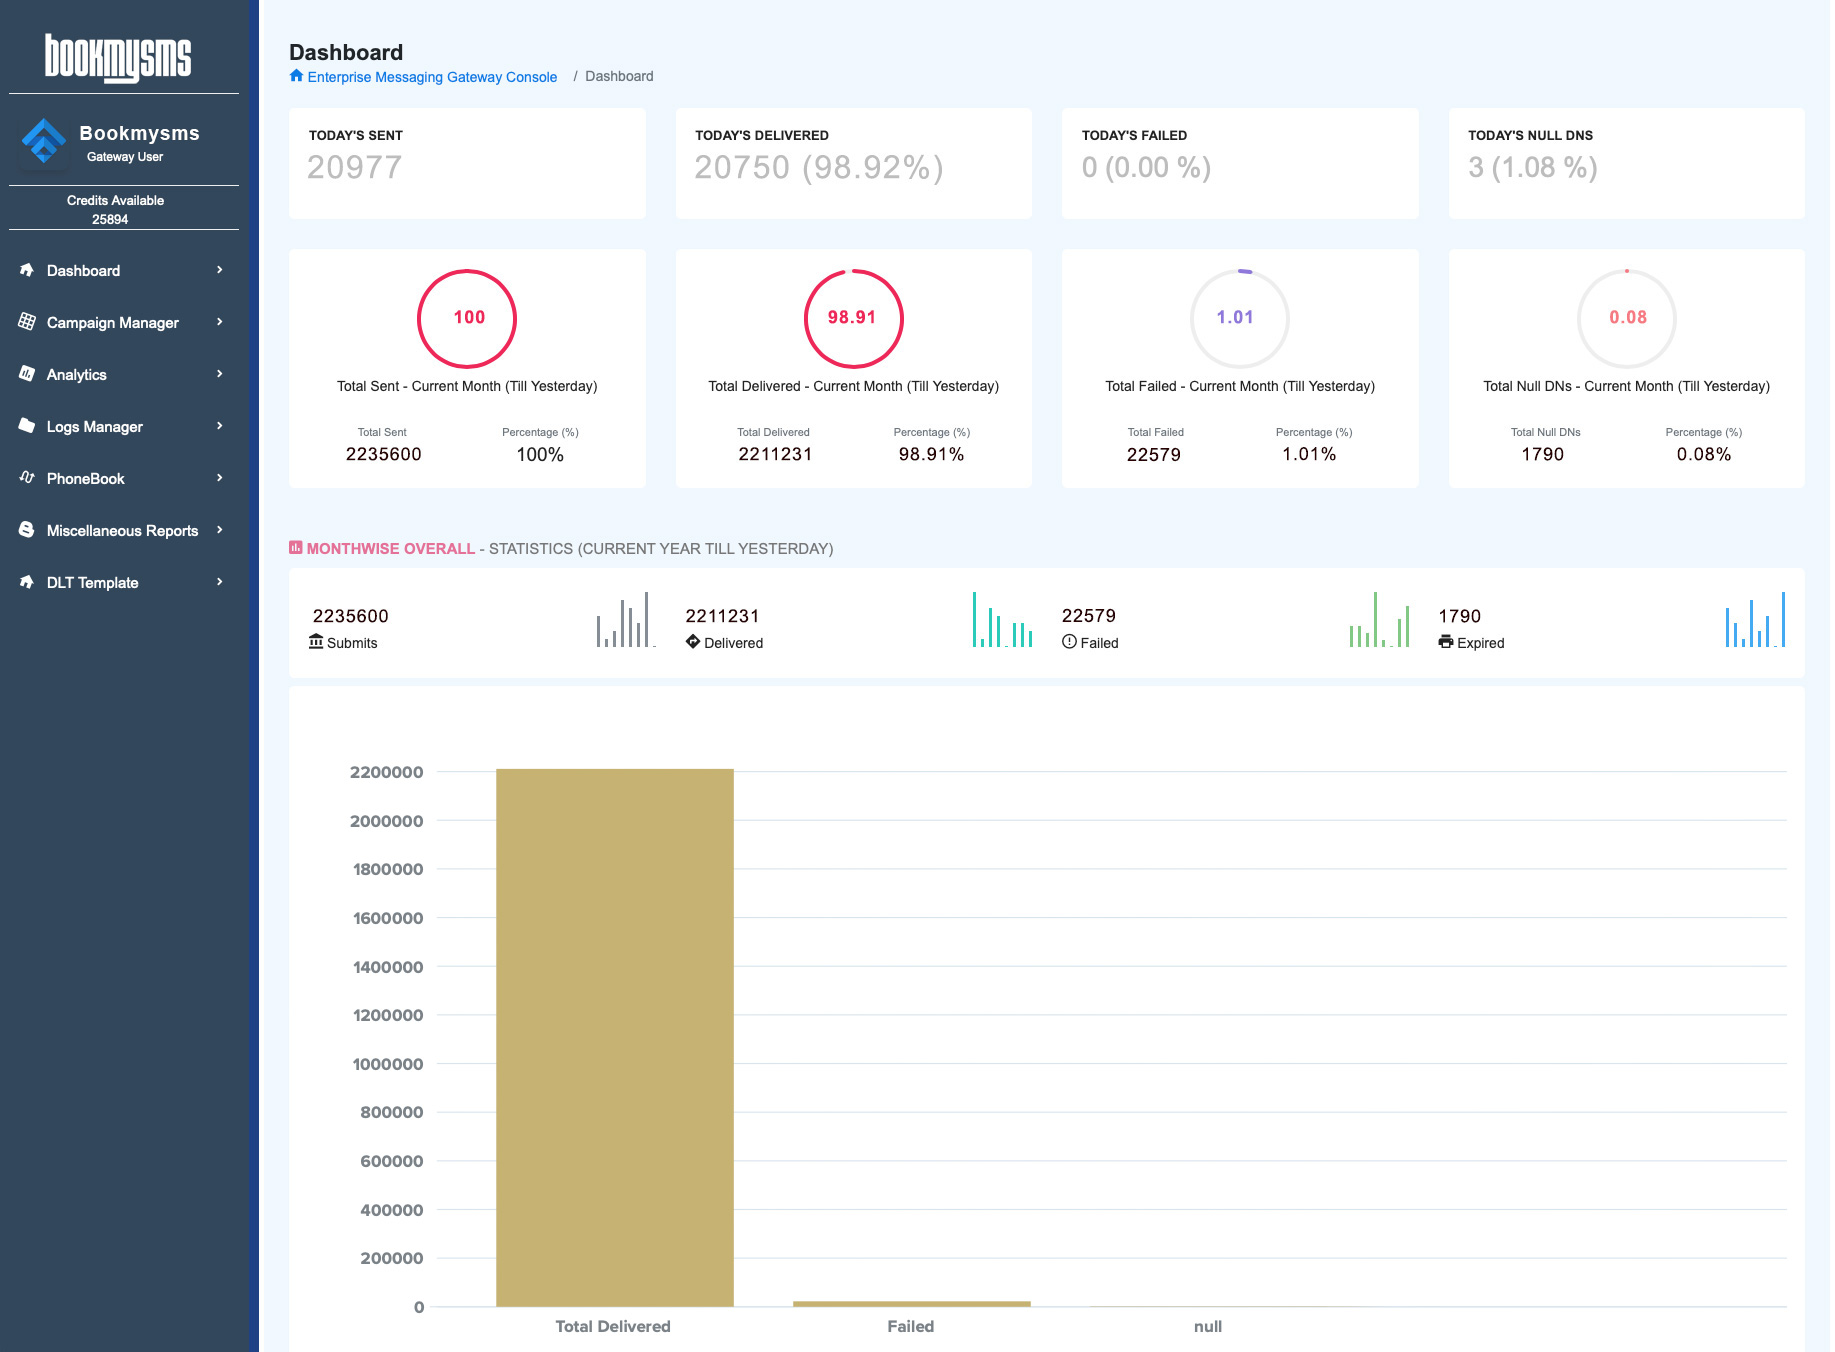Click the Failed alert circle icon
Screen dimensions: 1835x1352
coord(1070,642)
